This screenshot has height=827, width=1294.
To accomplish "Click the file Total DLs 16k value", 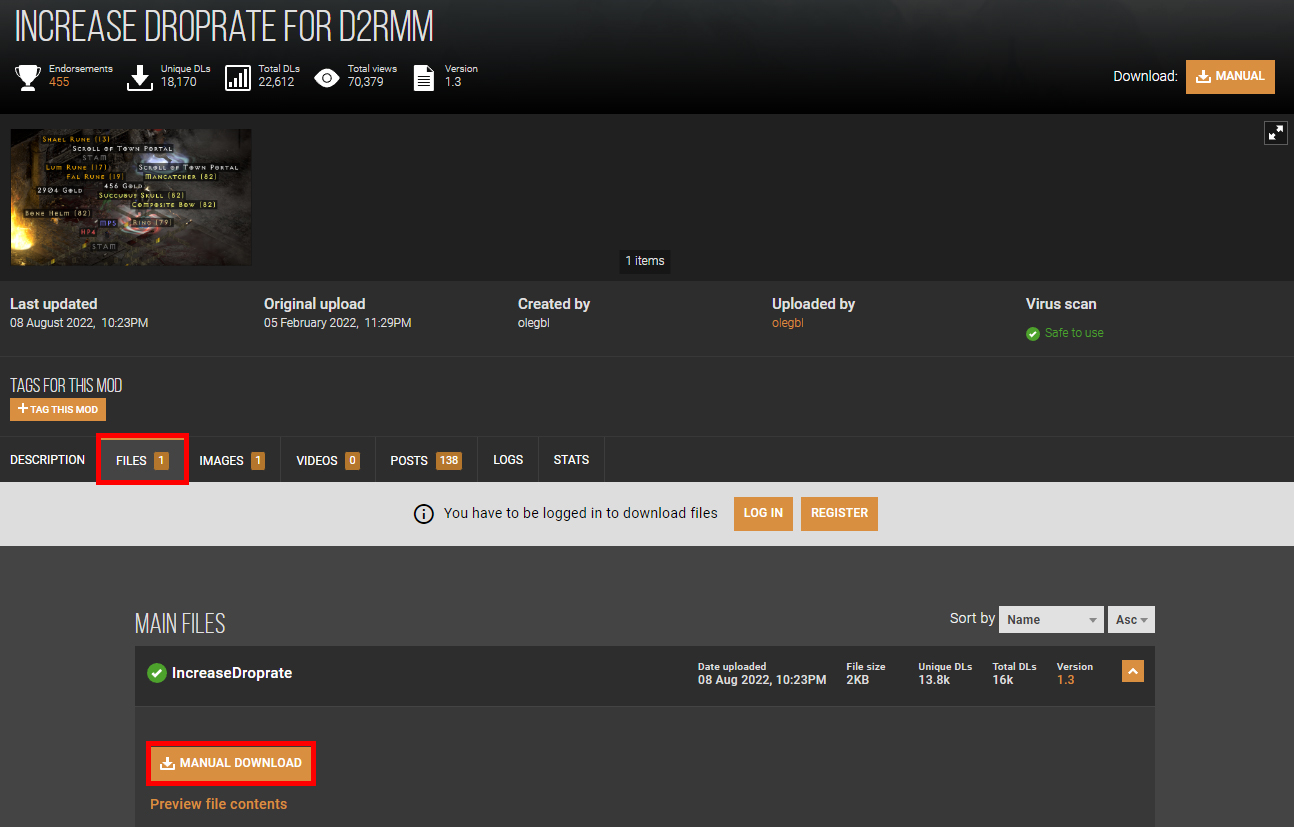I will (x=1002, y=680).
